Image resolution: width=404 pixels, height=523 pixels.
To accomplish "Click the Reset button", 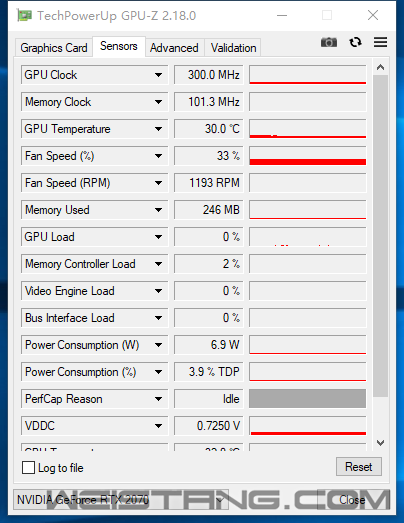I will coord(359,467).
